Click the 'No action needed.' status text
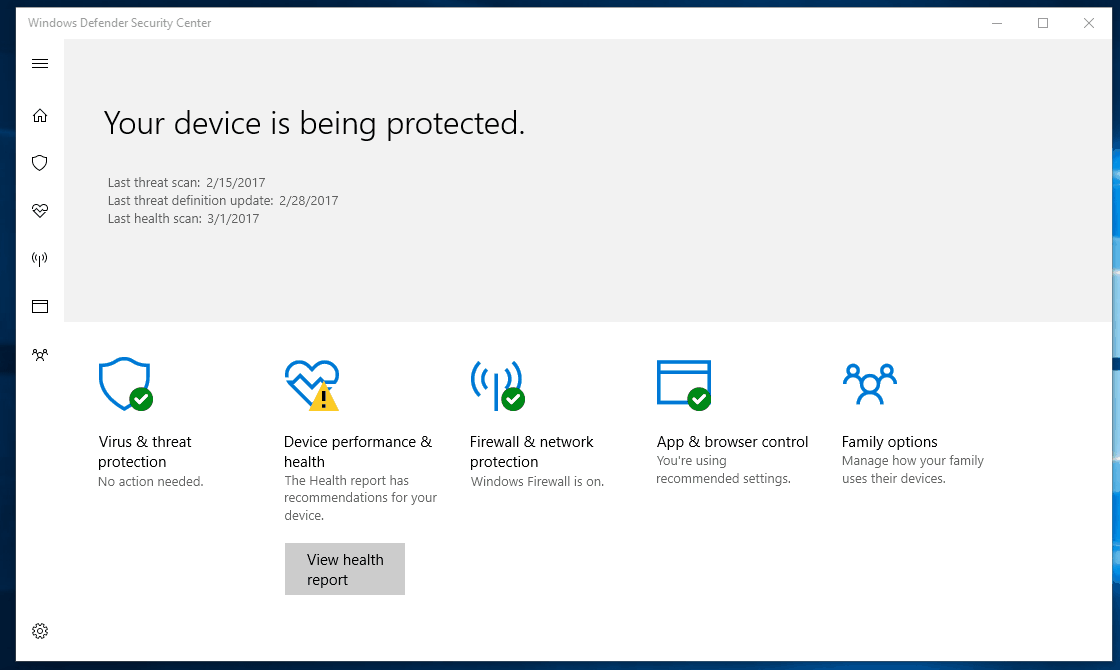 tap(151, 481)
